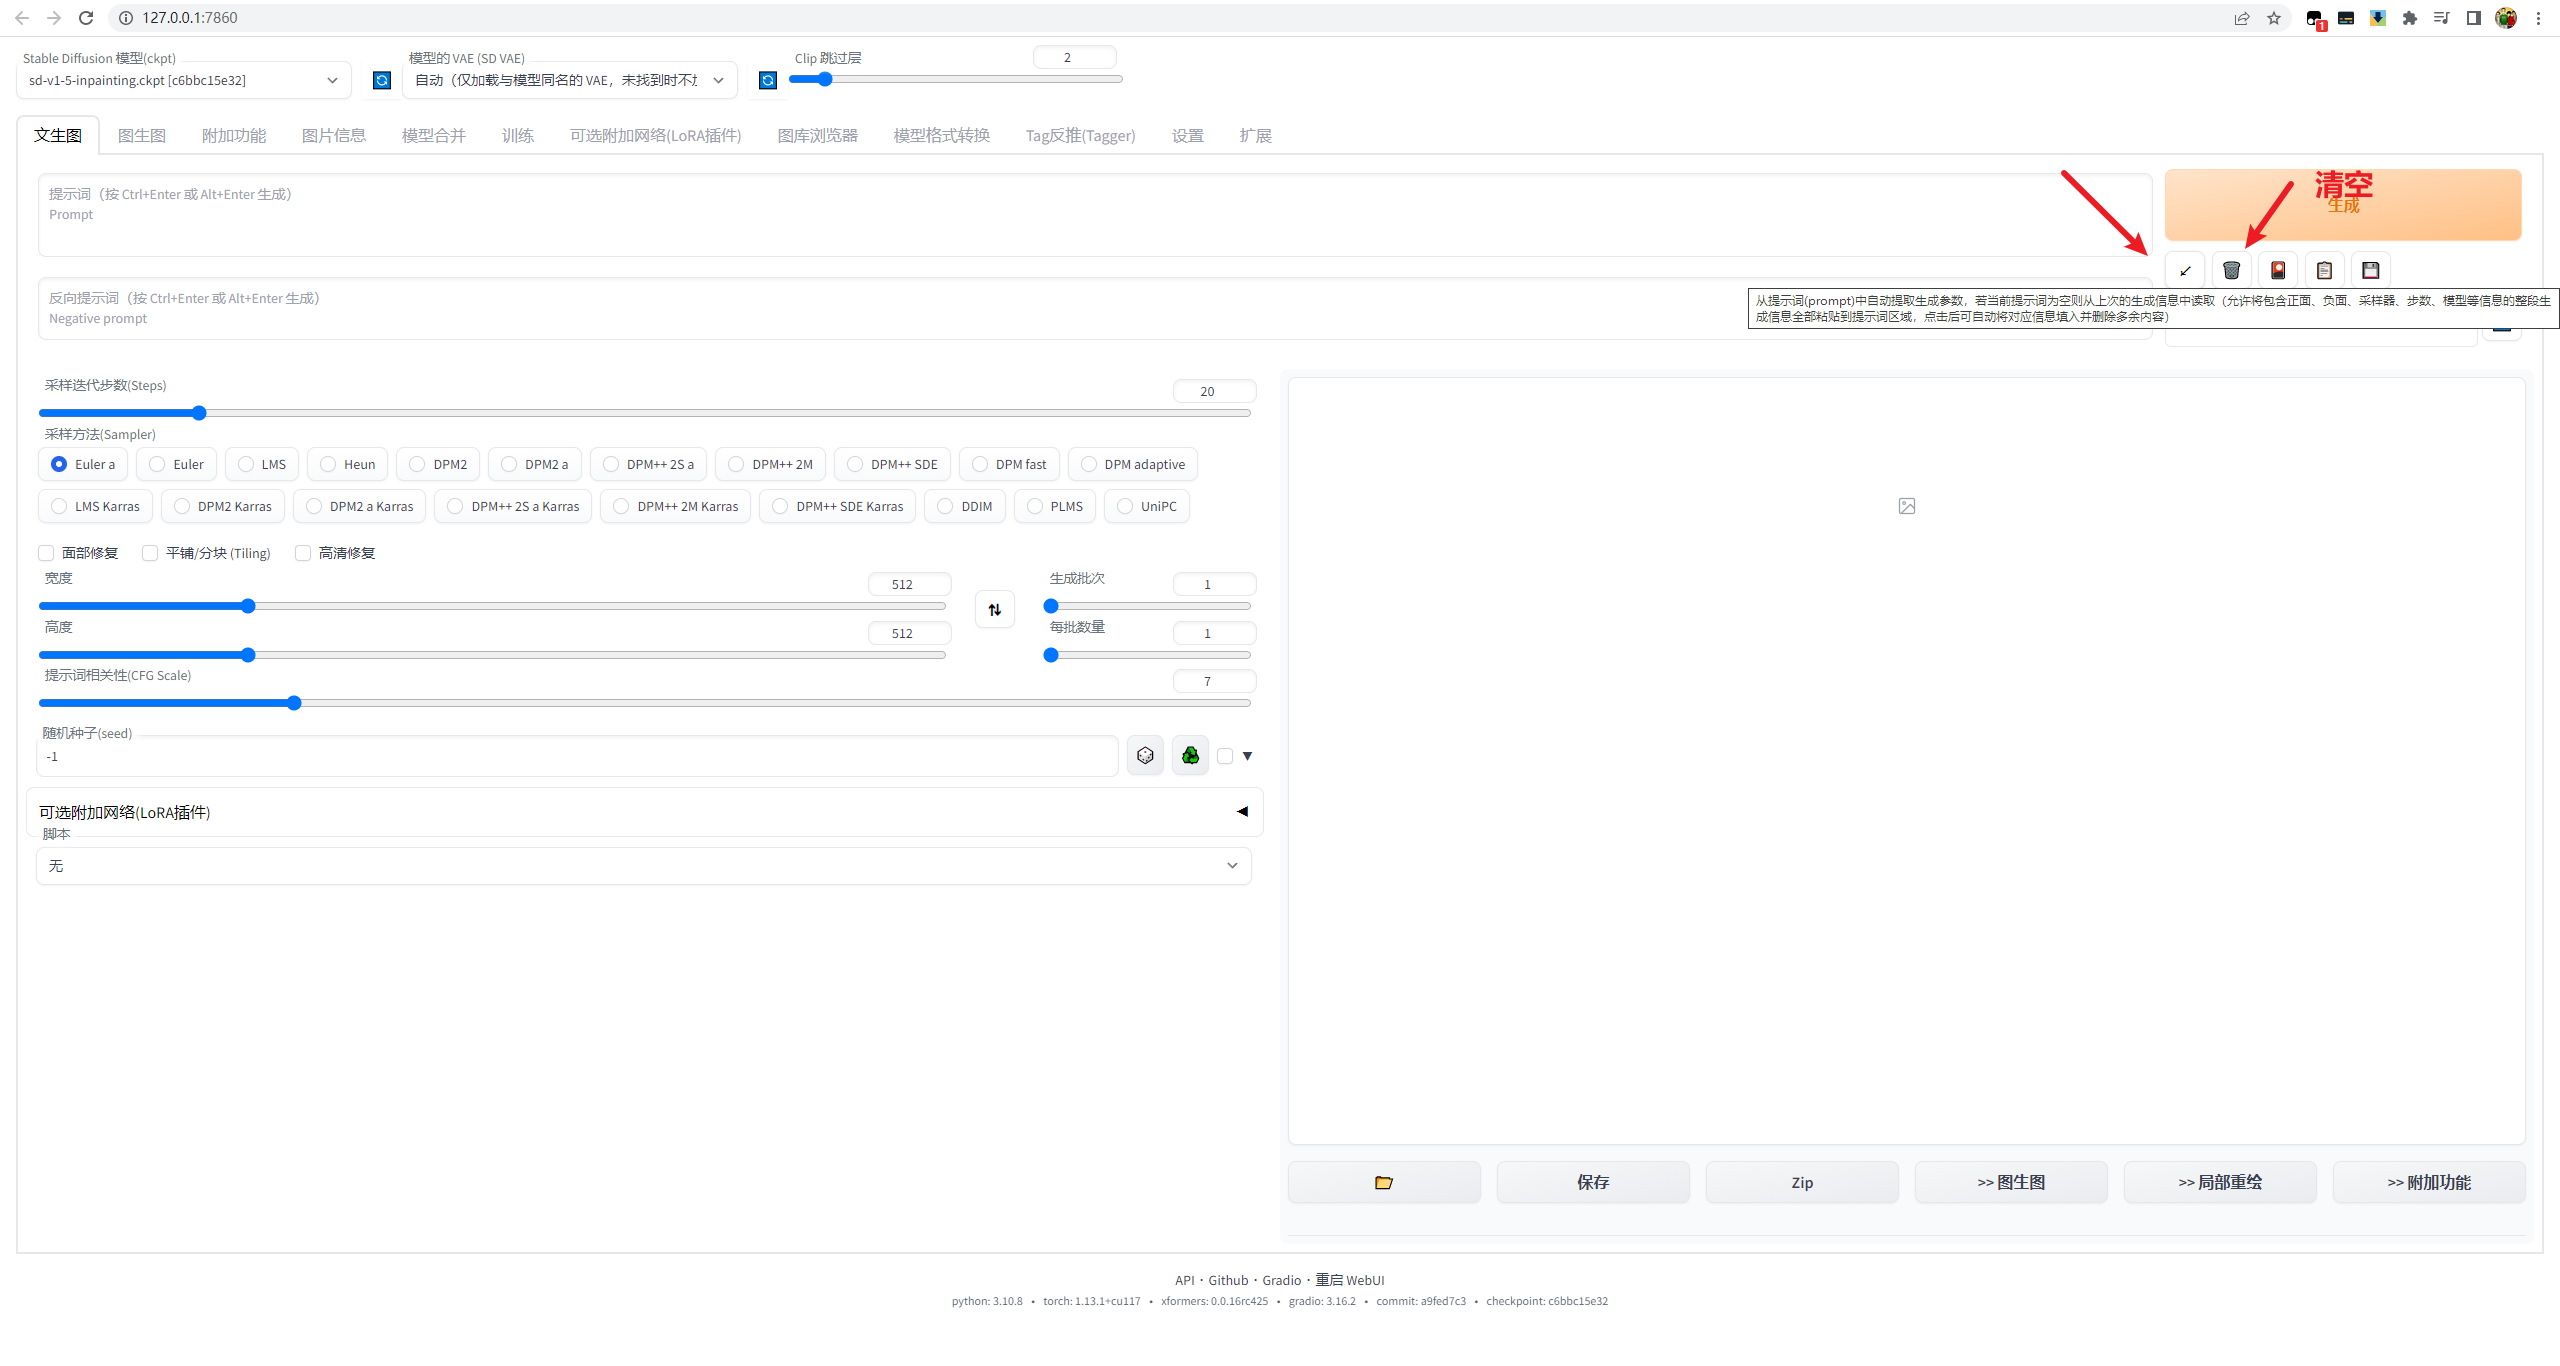Click the clipboard apply style icon
The height and width of the screenshot is (1366, 2560).
coord(2324,270)
